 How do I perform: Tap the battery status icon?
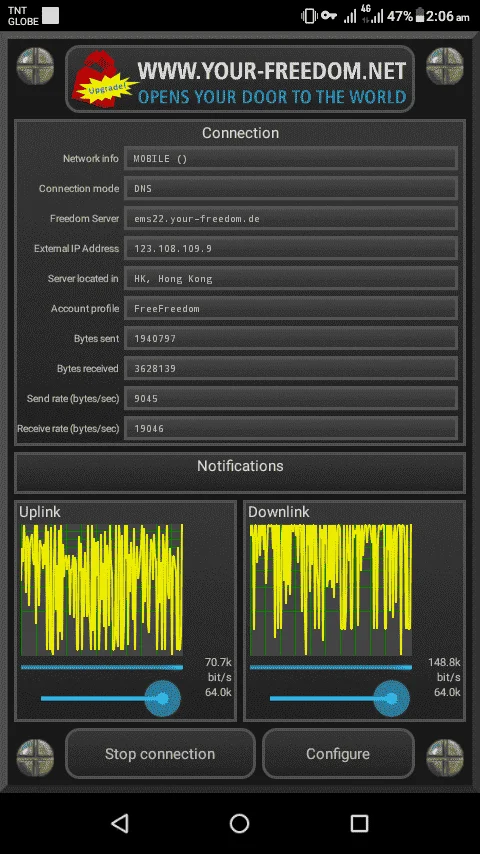pos(420,16)
